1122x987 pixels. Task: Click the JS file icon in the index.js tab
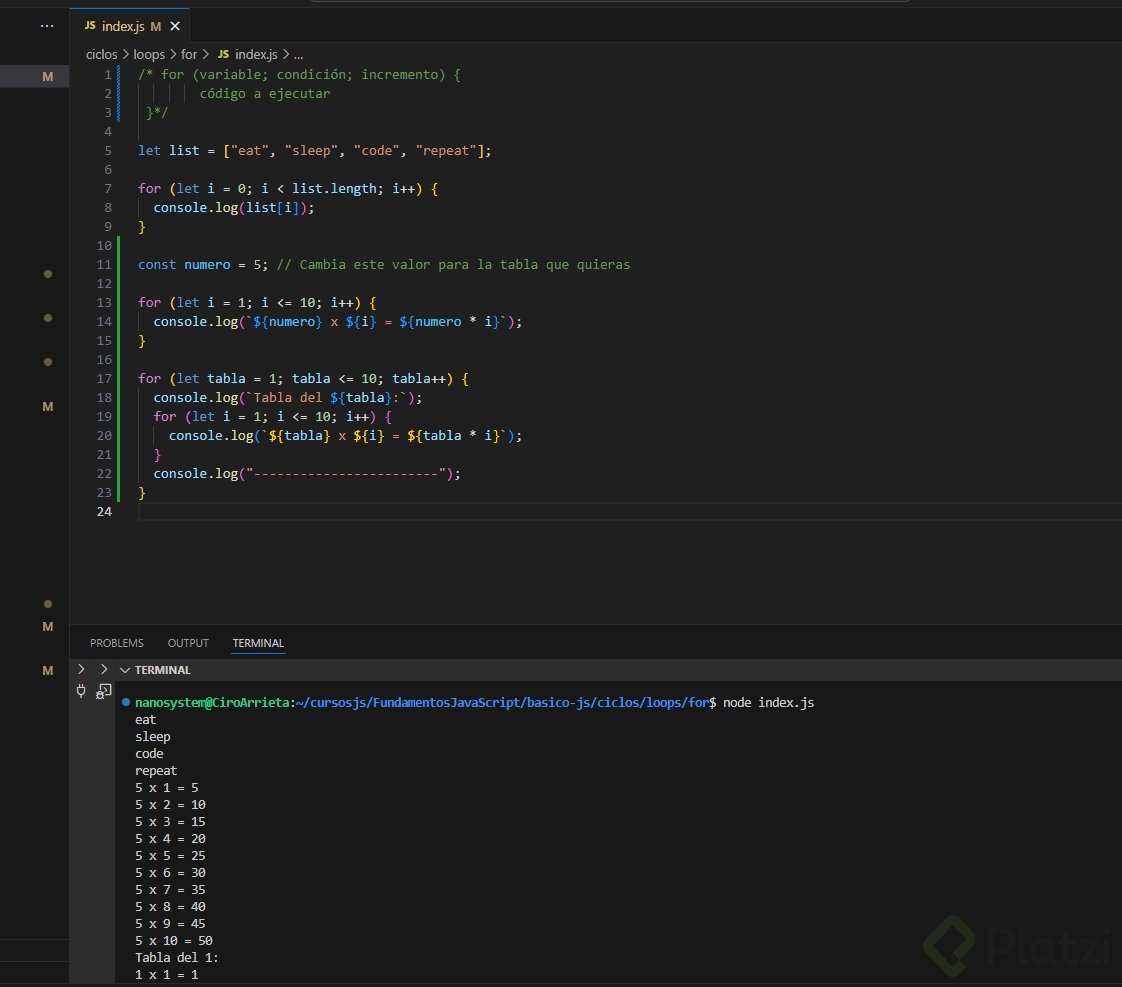tap(90, 26)
